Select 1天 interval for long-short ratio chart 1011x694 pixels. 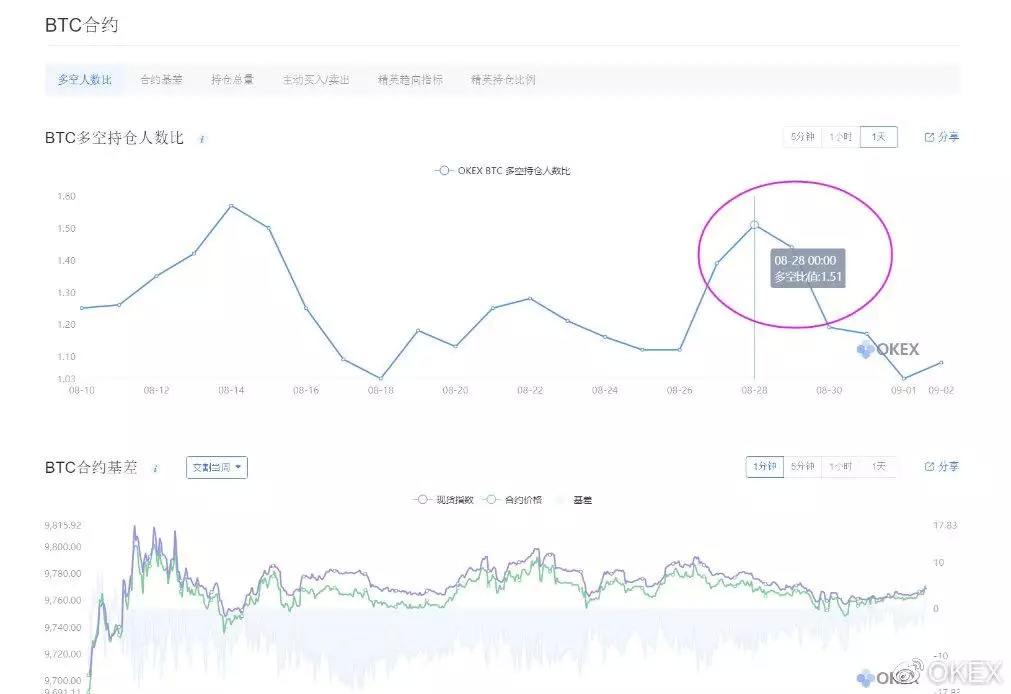(878, 137)
